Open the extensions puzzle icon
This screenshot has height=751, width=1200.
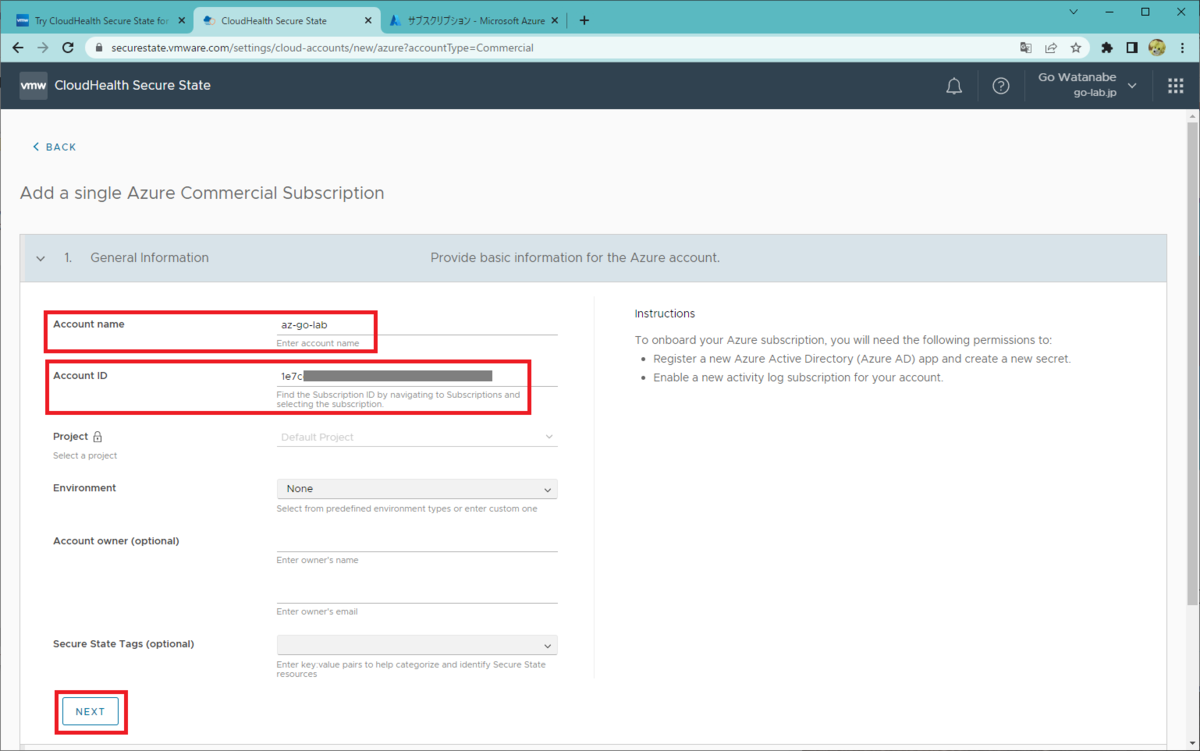[x=1107, y=47]
